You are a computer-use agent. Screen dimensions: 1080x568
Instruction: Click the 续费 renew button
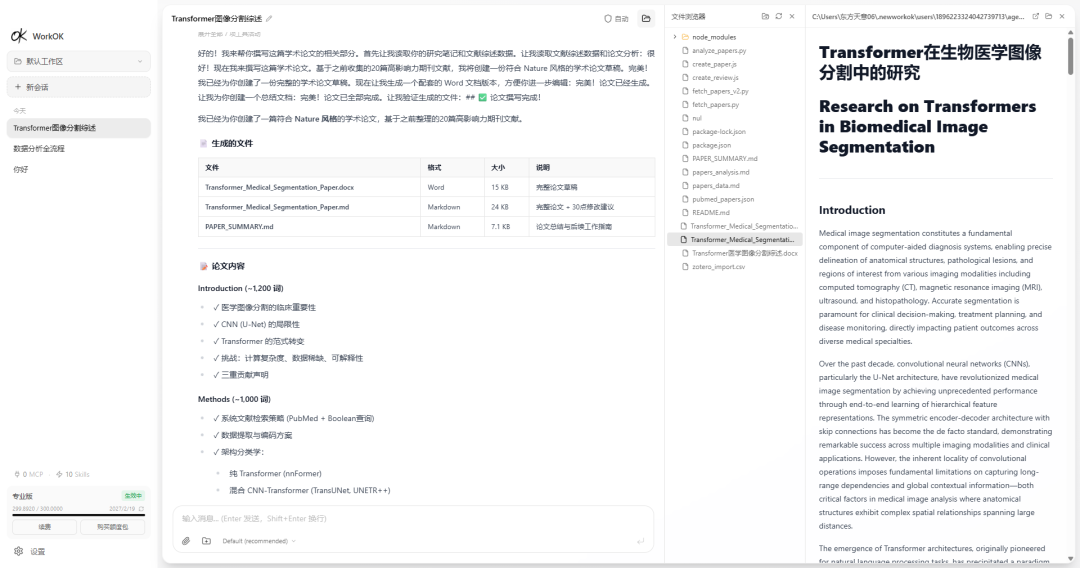(x=44, y=527)
